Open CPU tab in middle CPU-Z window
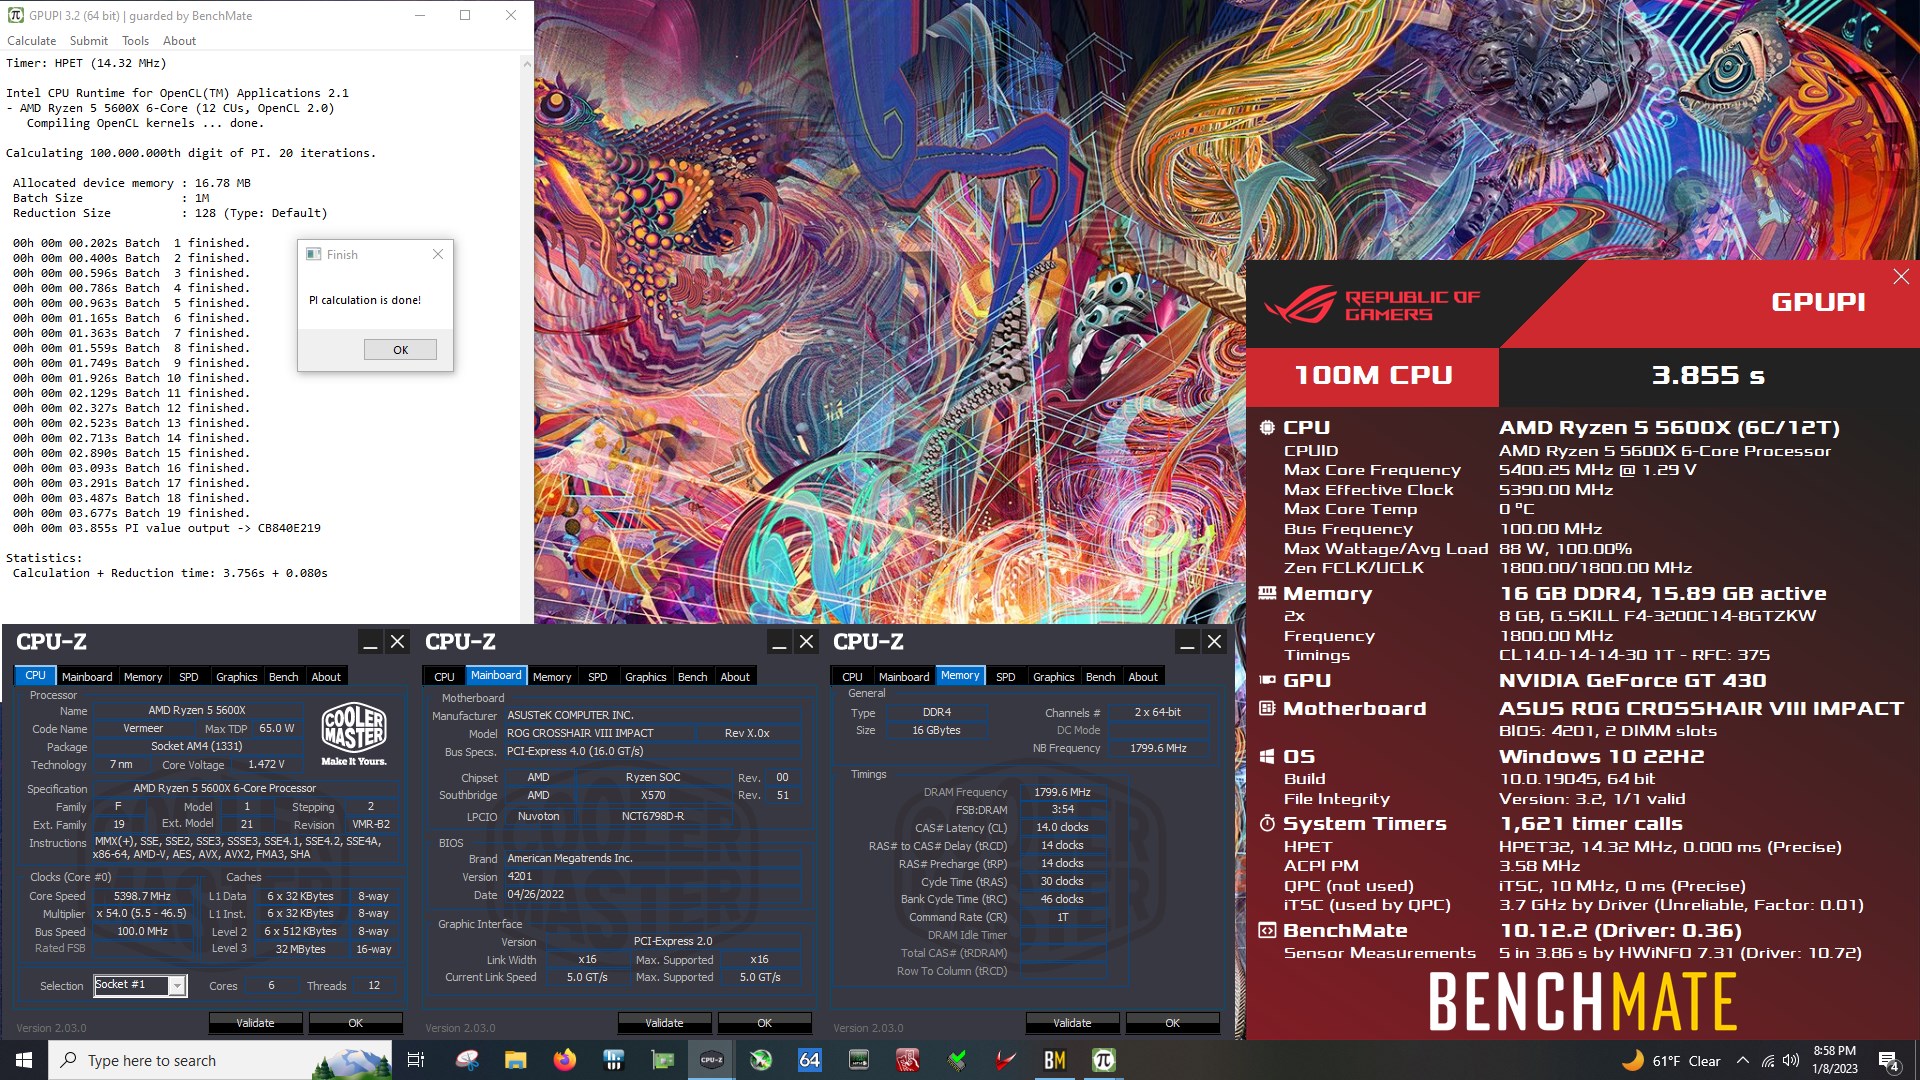 pyautogui.click(x=444, y=677)
